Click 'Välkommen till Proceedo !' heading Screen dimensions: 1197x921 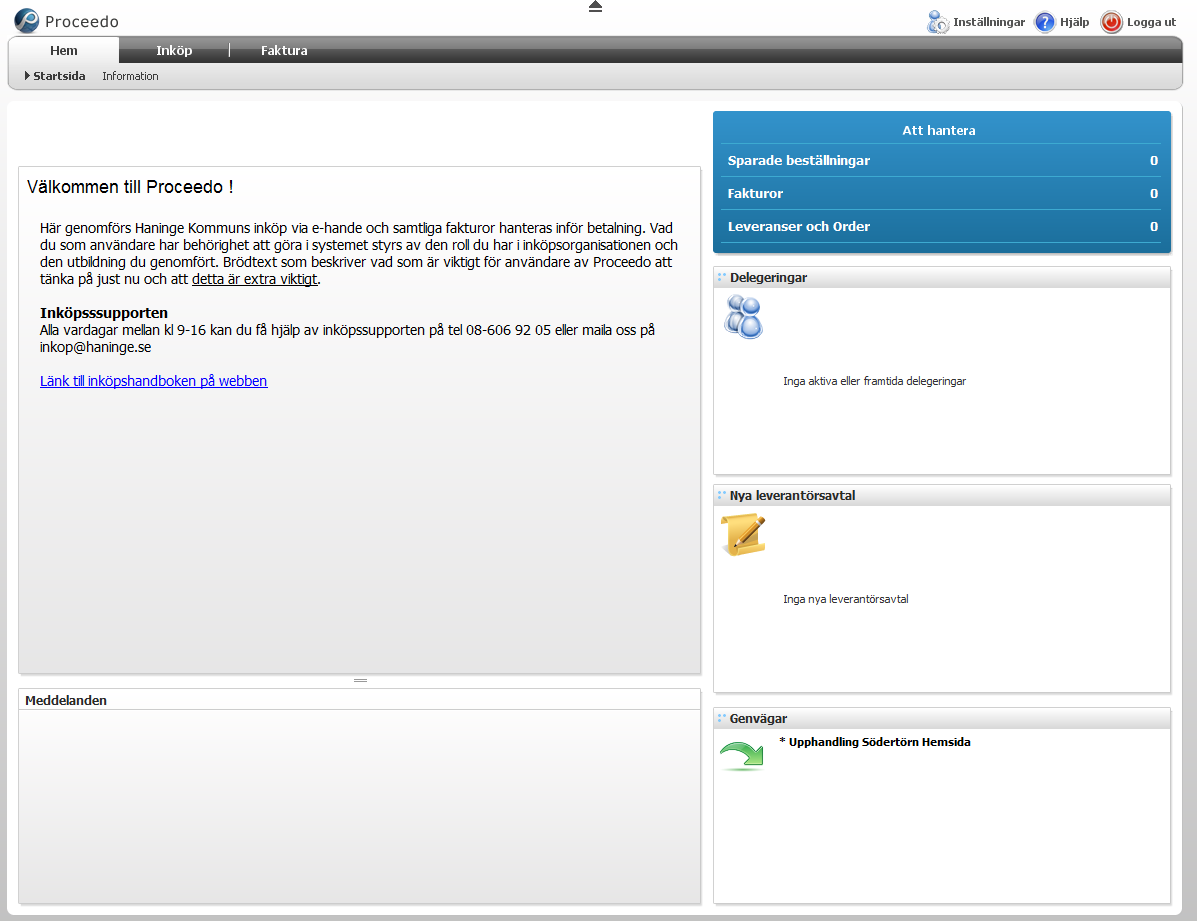(x=130, y=187)
